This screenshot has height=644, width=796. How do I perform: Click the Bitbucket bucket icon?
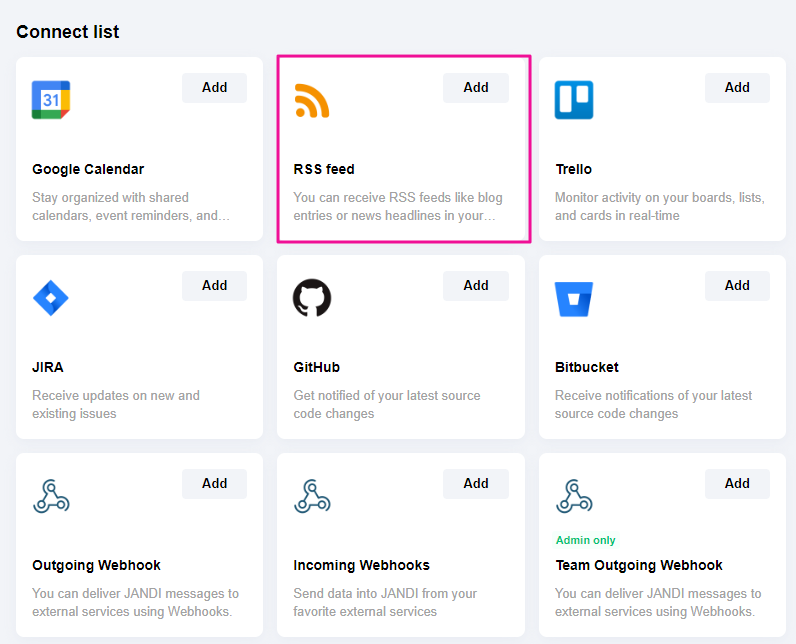point(574,298)
